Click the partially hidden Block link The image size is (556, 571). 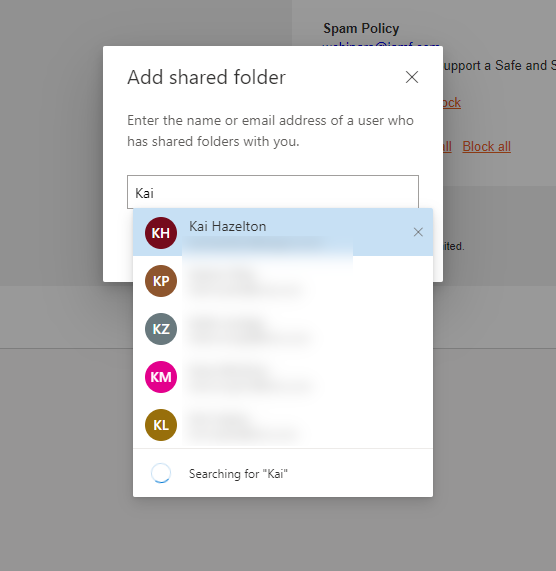452,103
